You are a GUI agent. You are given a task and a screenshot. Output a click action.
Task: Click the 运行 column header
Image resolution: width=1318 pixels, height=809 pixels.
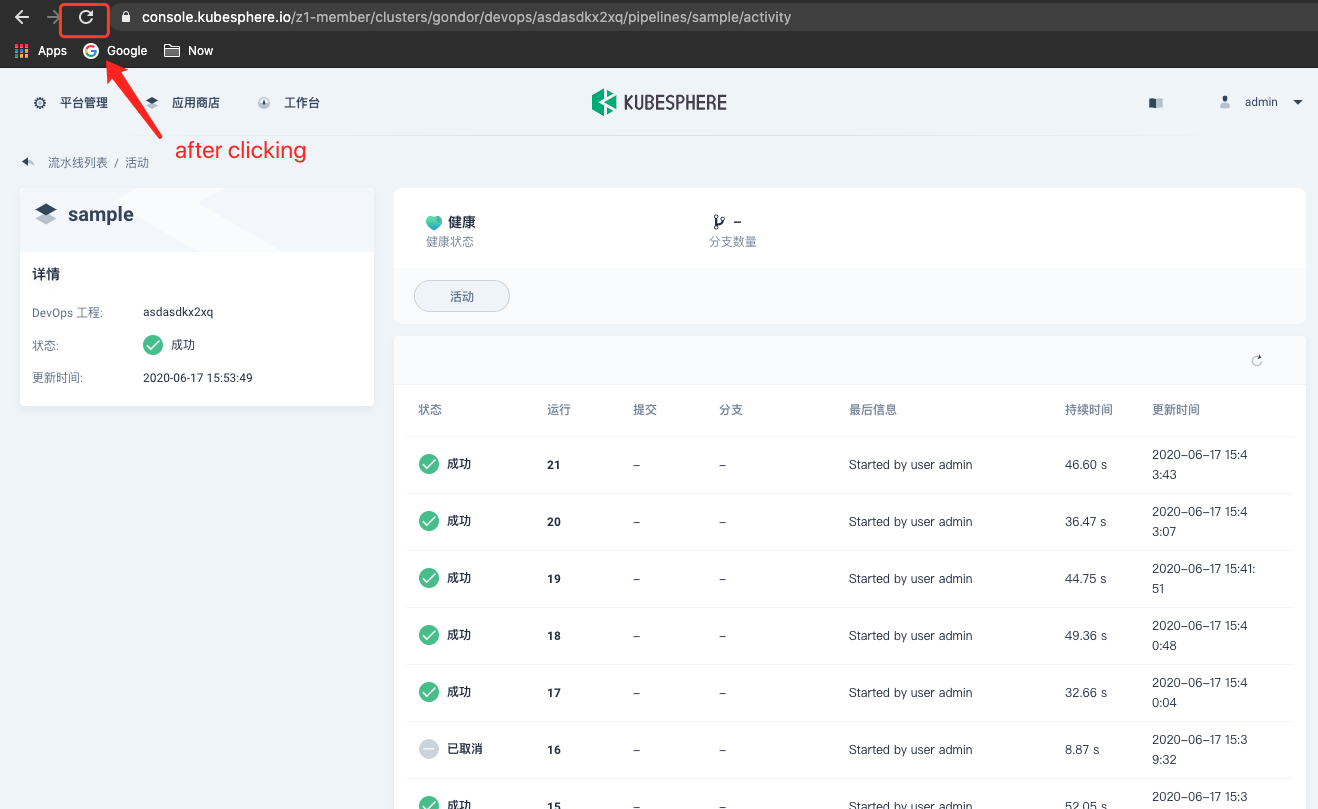(x=559, y=410)
